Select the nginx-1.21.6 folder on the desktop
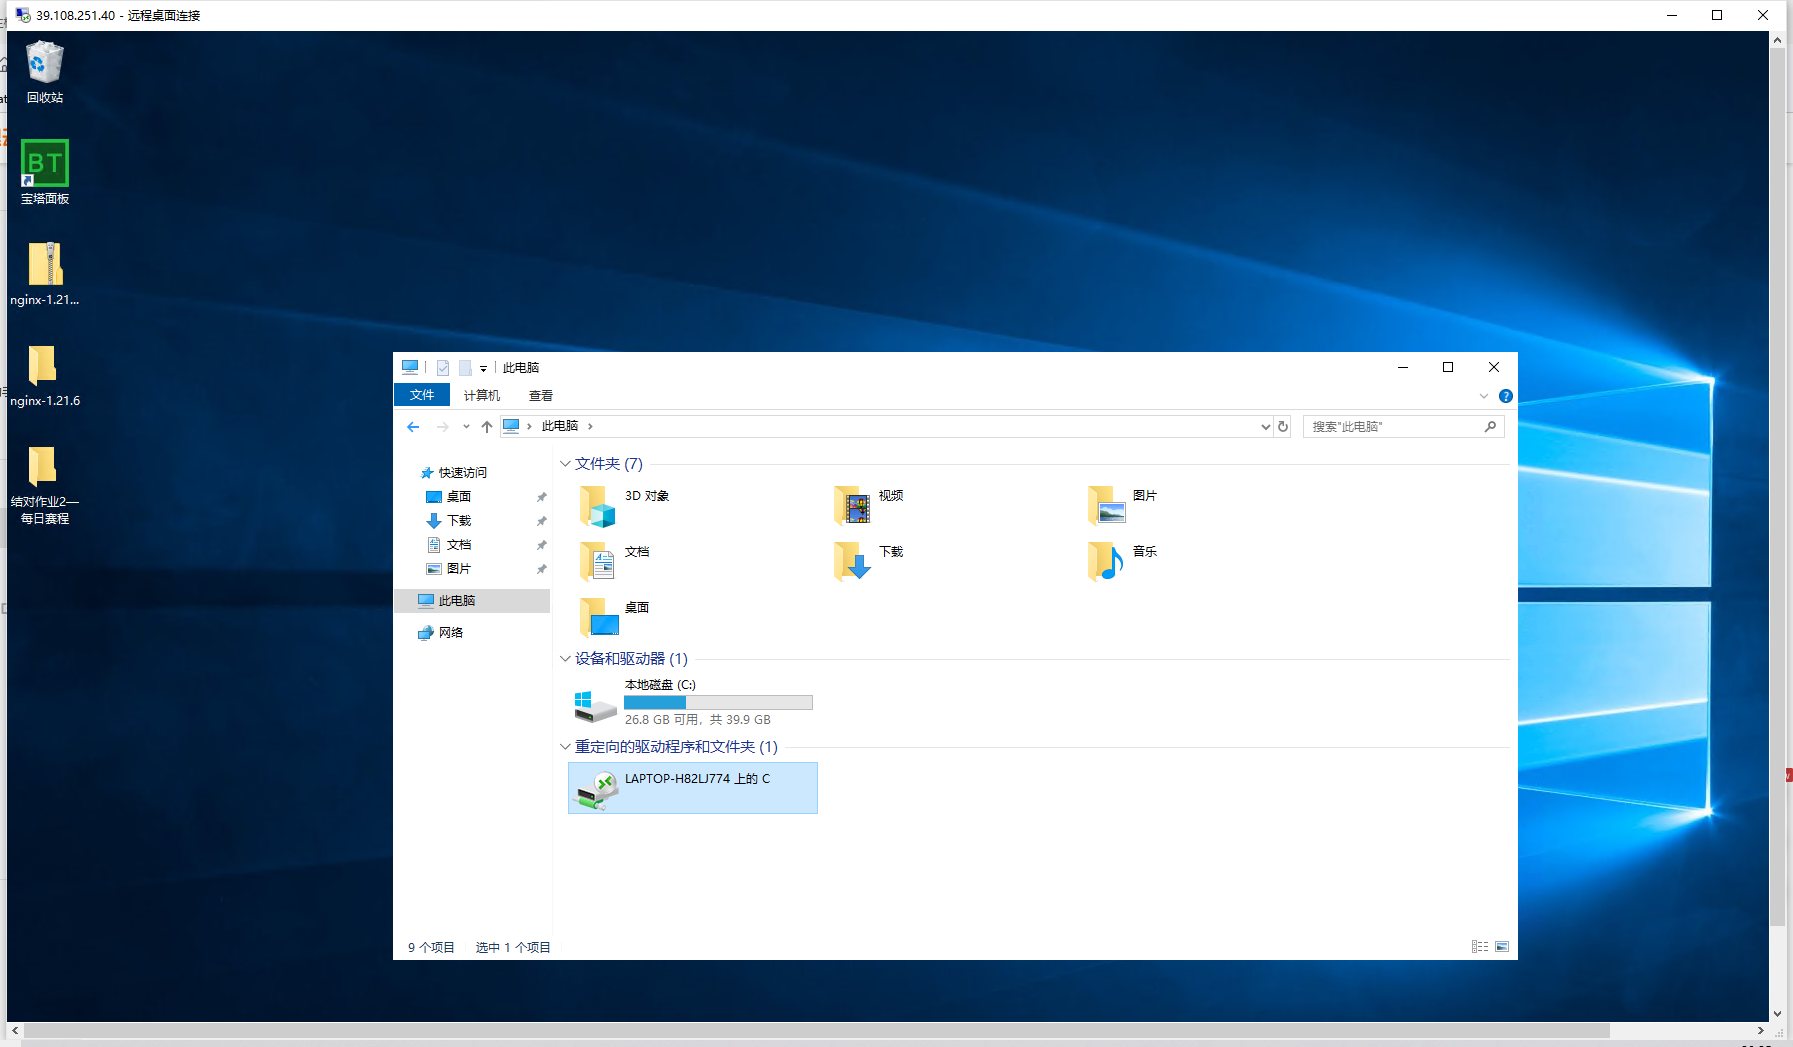This screenshot has height=1047, width=1793. (x=45, y=375)
